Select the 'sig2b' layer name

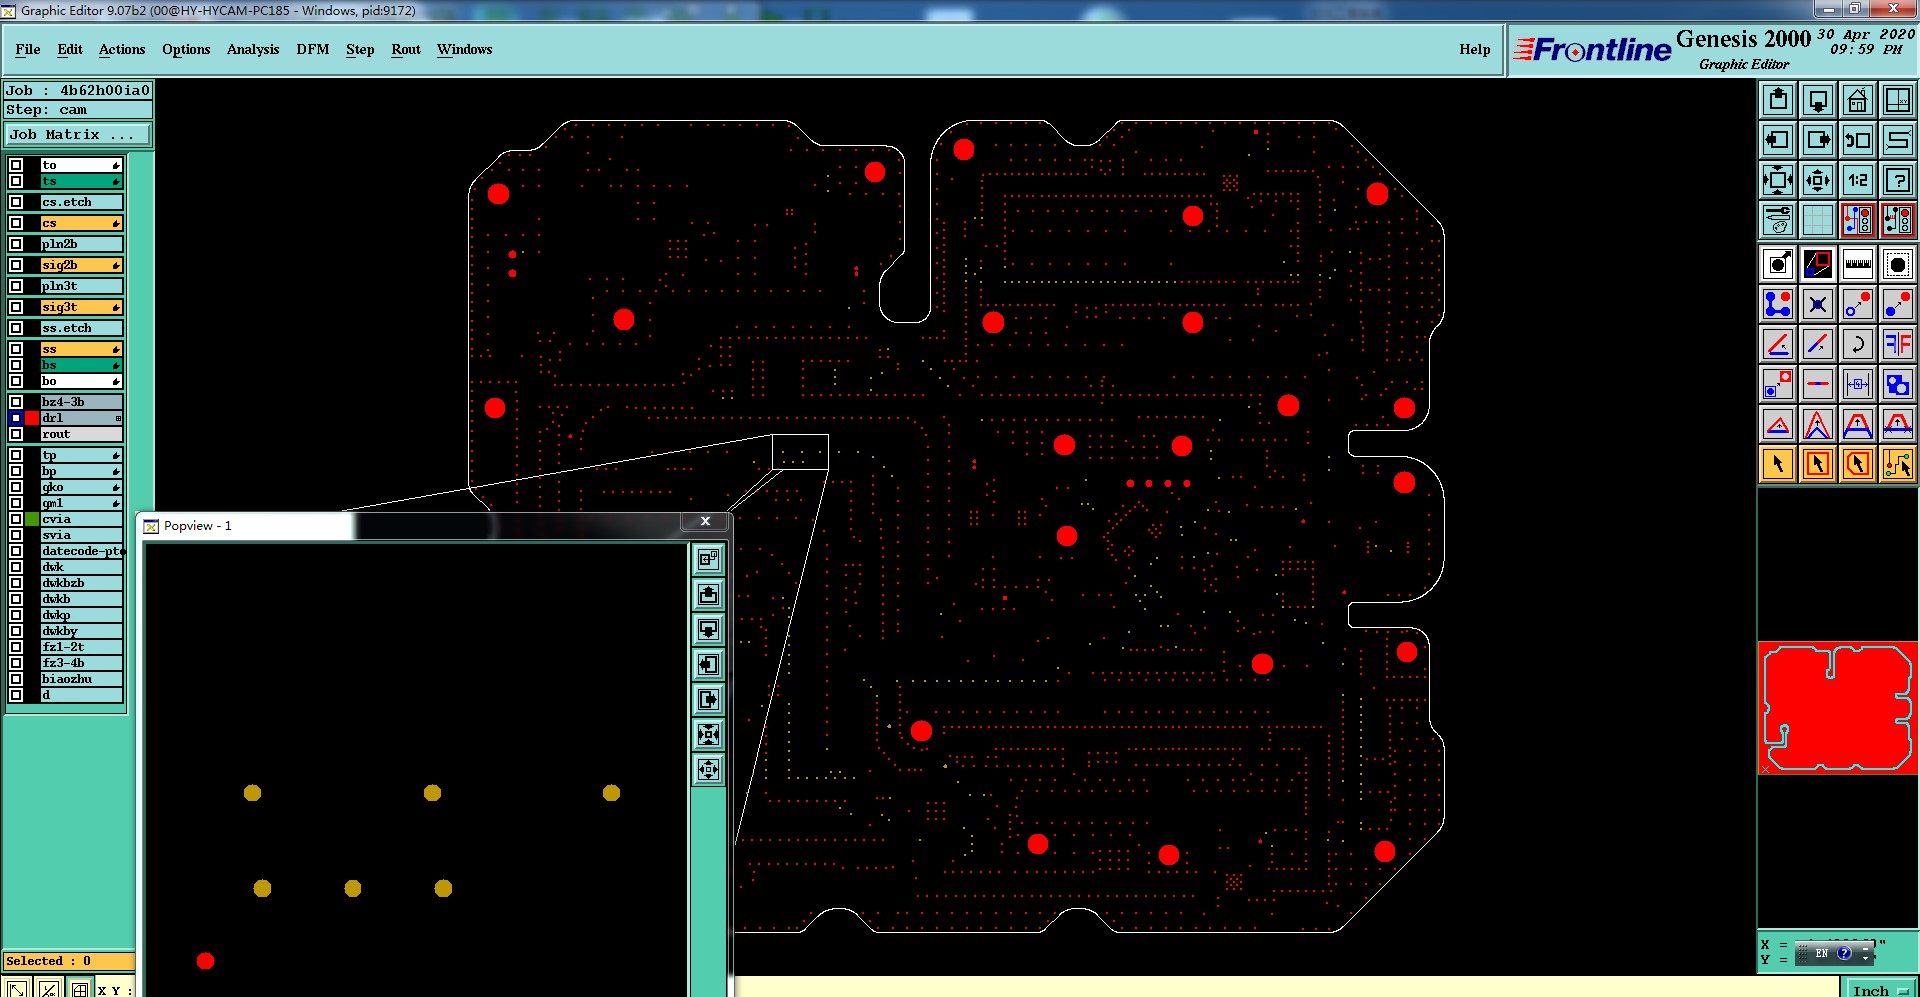click(x=81, y=265)
